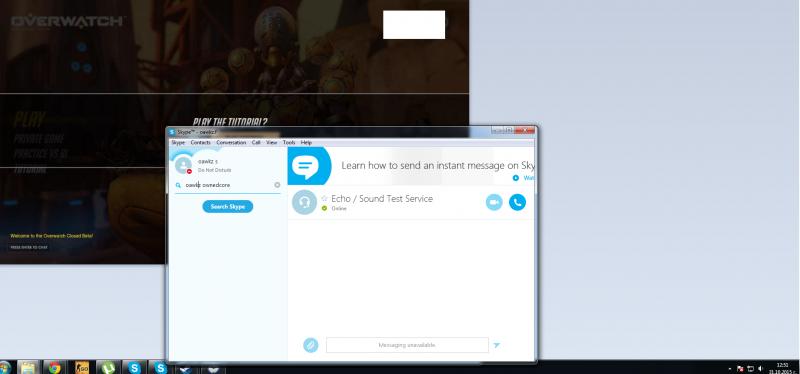Open the Echo contact avatar
This screenshot has width=800, height=374.
point(305,203)
